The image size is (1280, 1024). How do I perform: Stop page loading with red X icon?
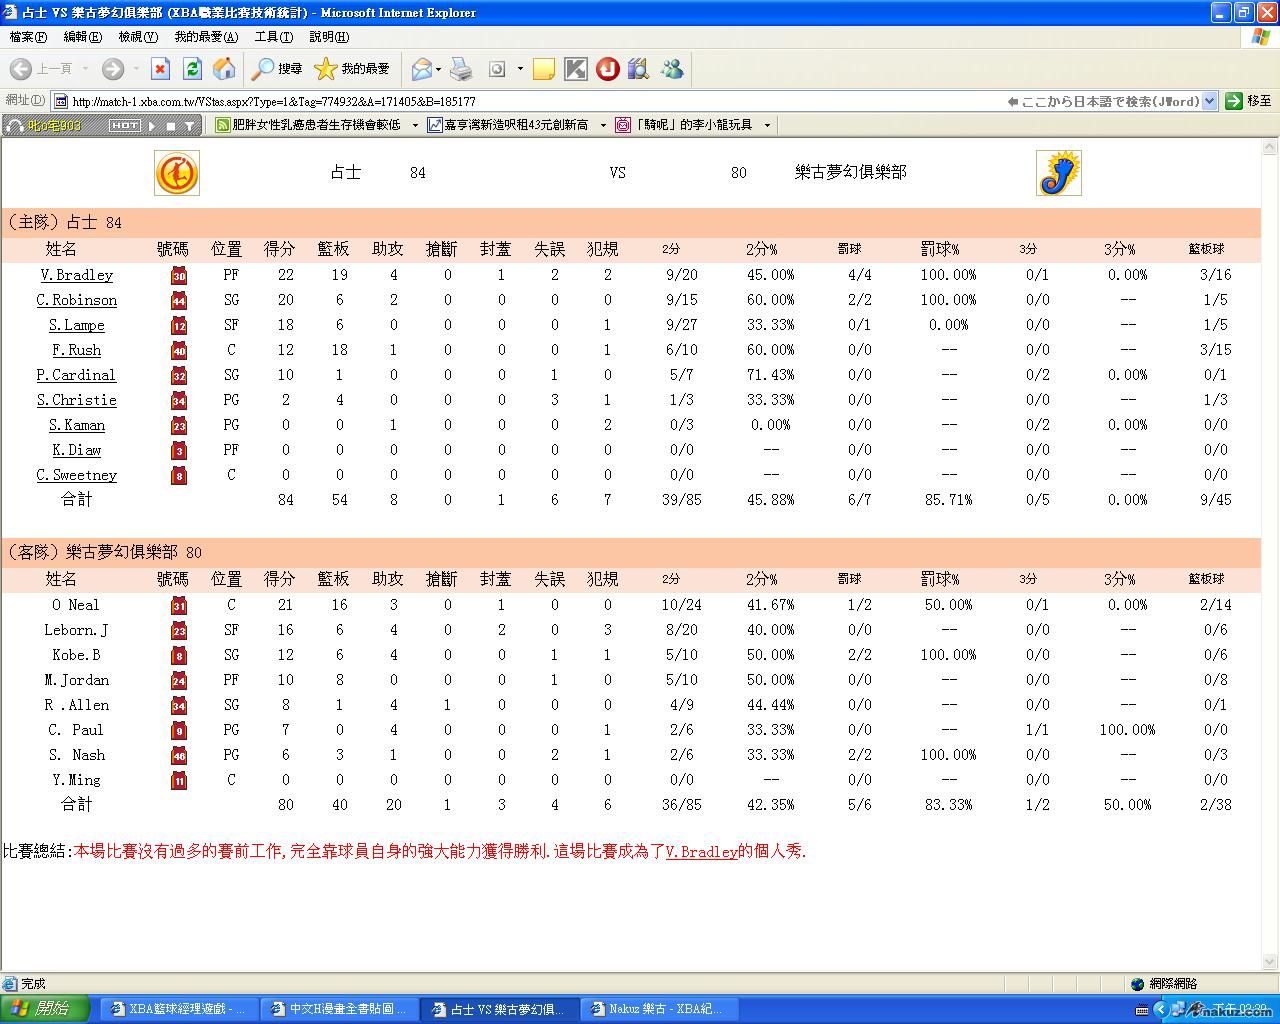coord(160,68)
